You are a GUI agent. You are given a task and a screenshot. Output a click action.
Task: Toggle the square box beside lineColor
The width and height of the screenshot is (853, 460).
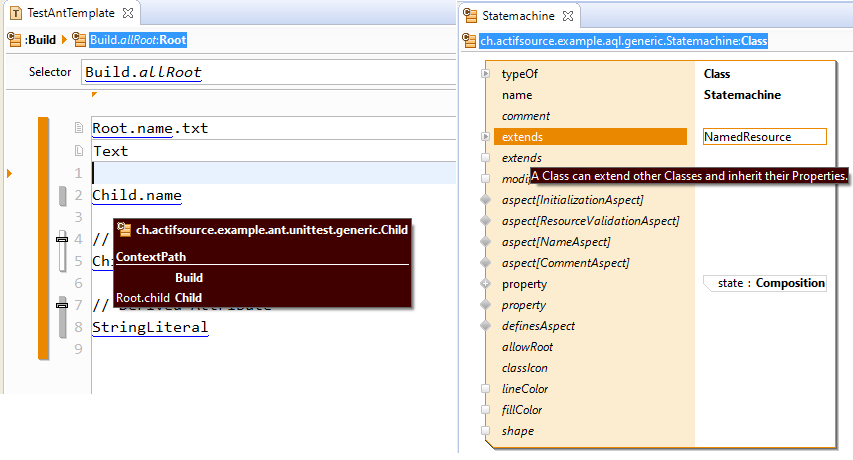pyautogui.click(x=486, y=389)
